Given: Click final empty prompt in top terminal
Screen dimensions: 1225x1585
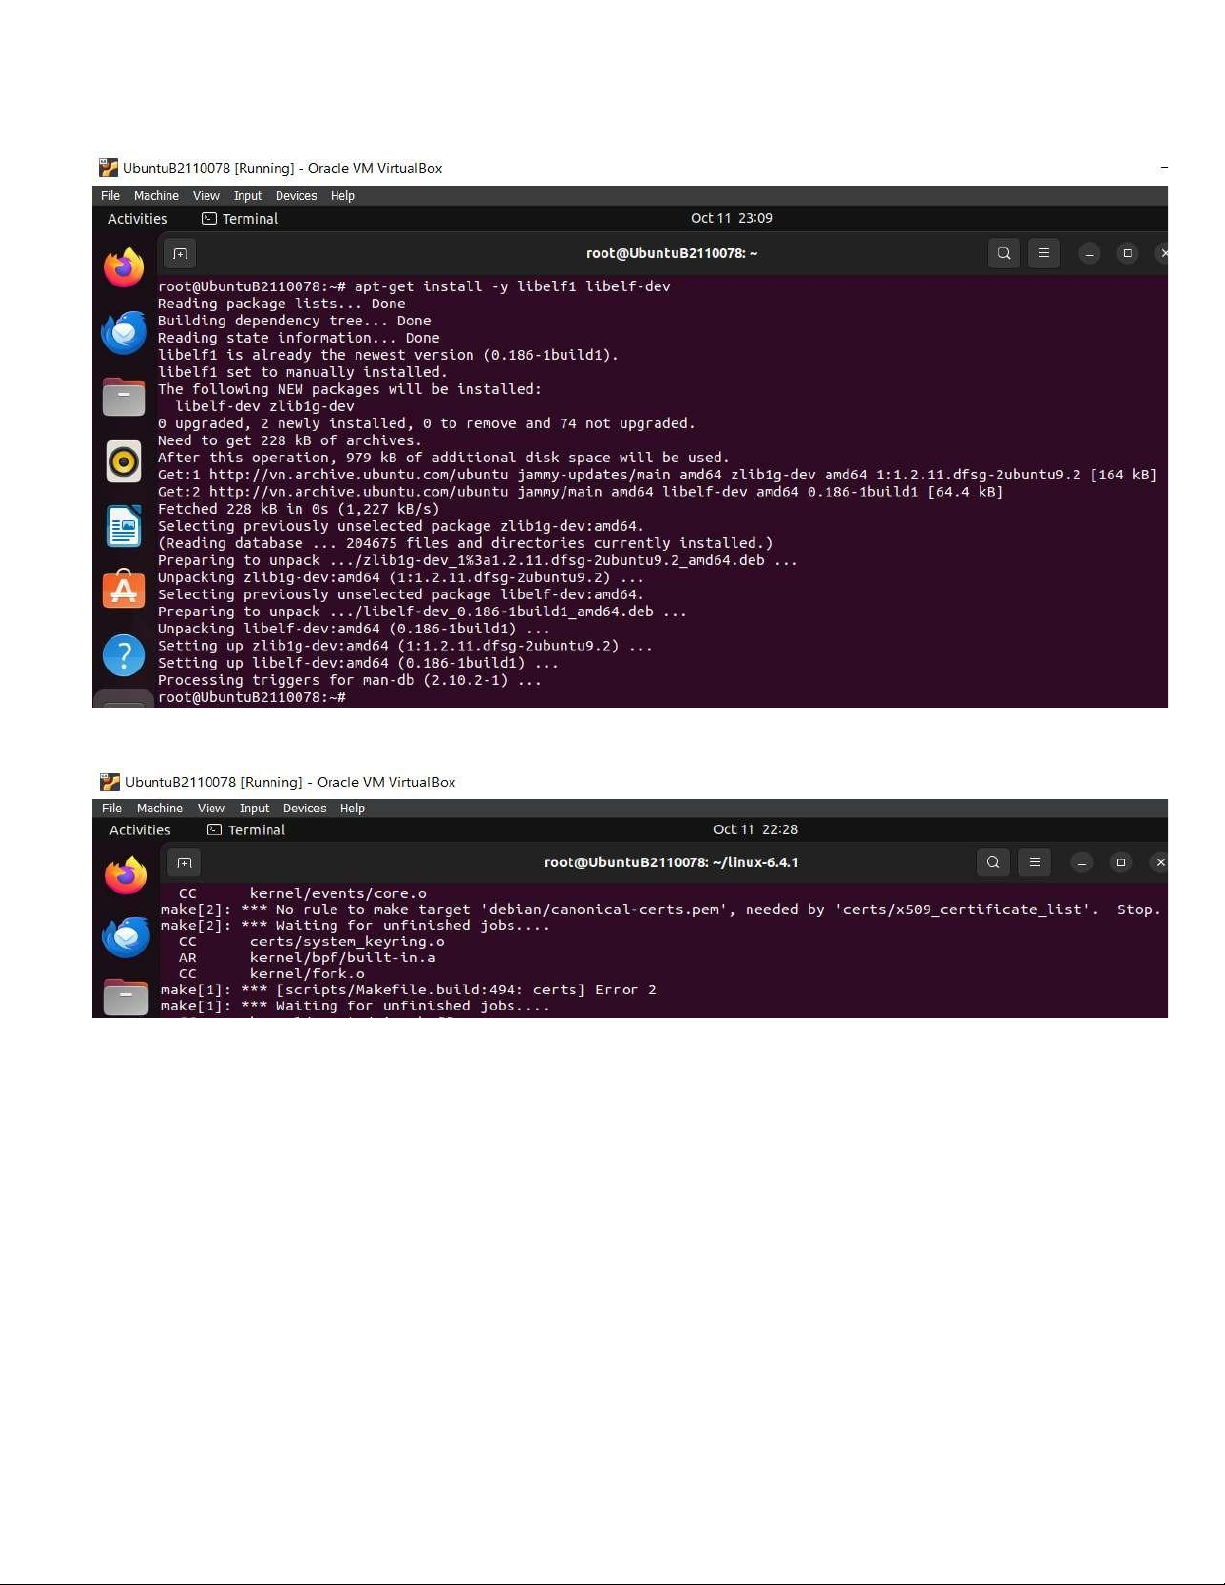Looking at the screenshot, I should (252, 697).
